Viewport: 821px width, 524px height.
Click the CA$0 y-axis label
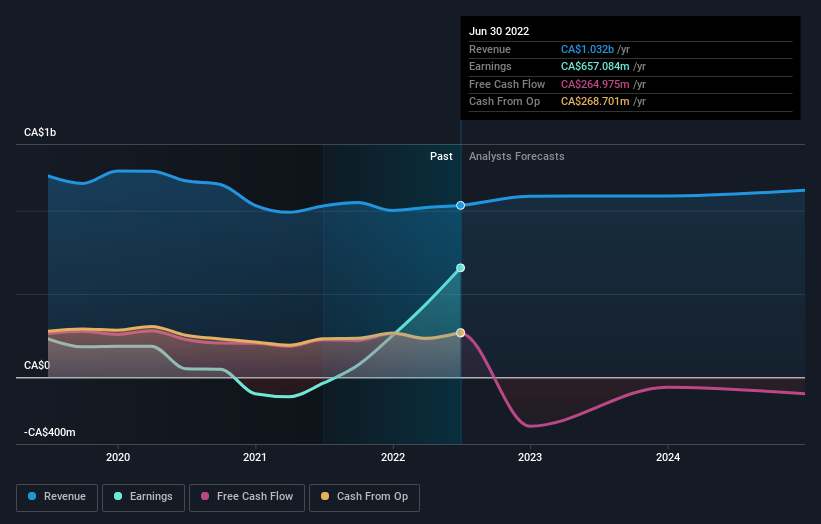[37, 365]
